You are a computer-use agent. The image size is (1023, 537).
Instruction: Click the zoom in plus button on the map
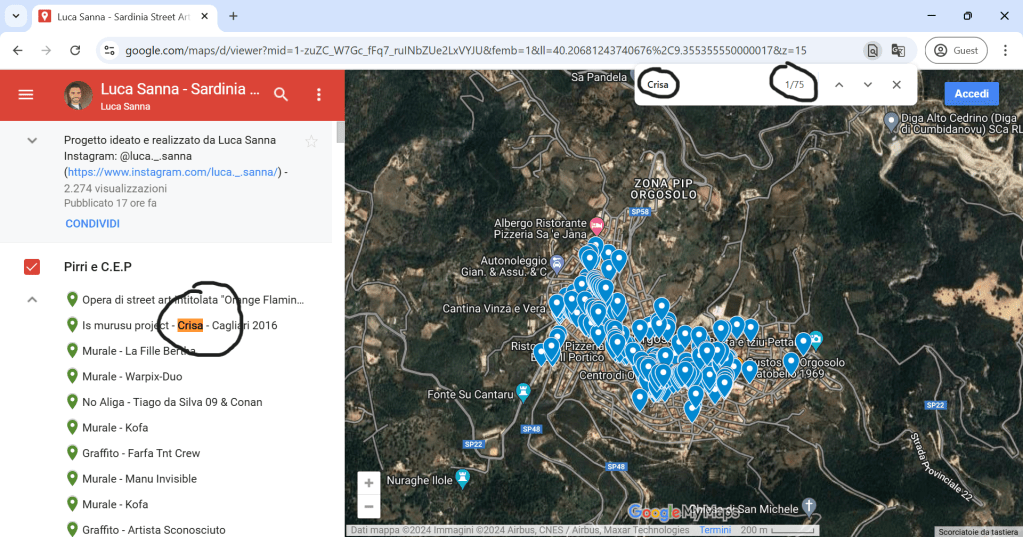coord(369,483)
